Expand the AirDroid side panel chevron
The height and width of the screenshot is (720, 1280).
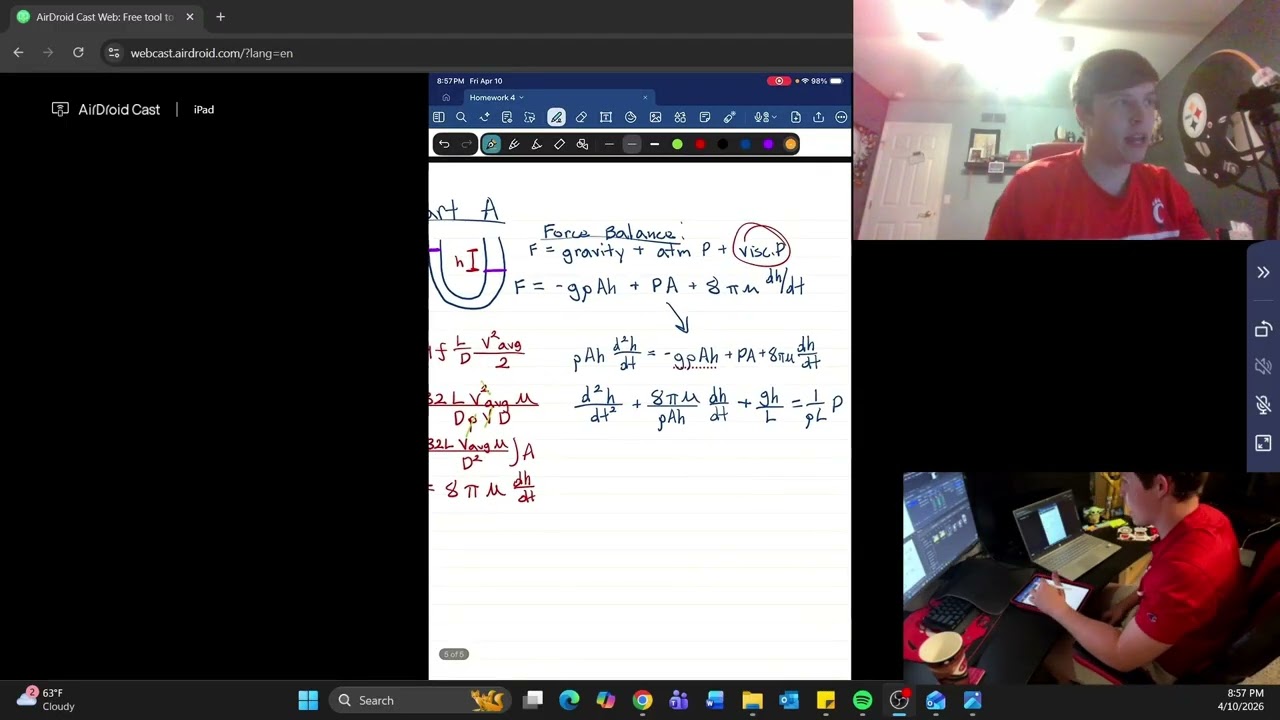1263,273
